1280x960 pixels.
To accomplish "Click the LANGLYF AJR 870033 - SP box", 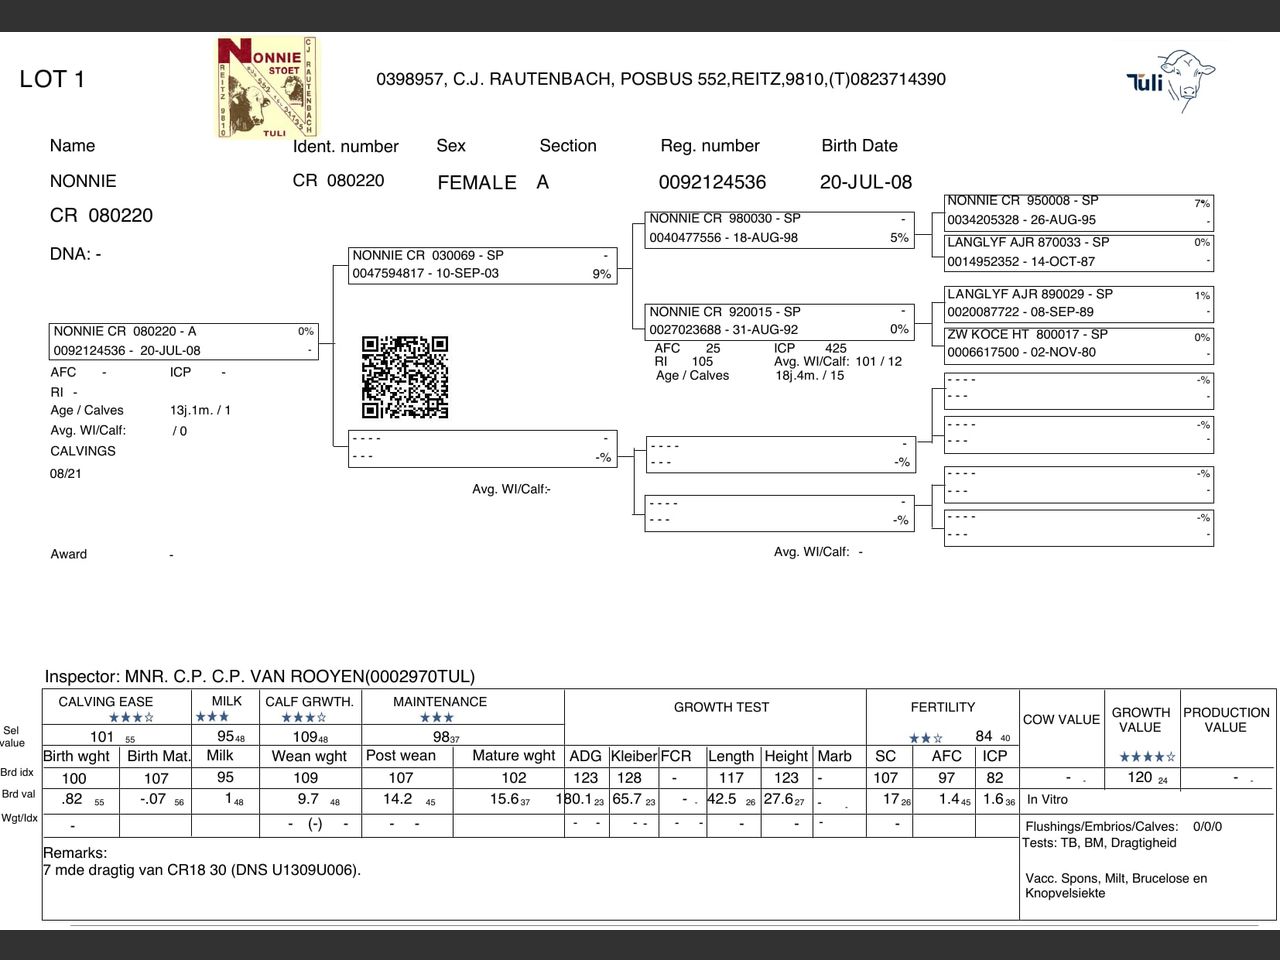I will (1079, 252).
